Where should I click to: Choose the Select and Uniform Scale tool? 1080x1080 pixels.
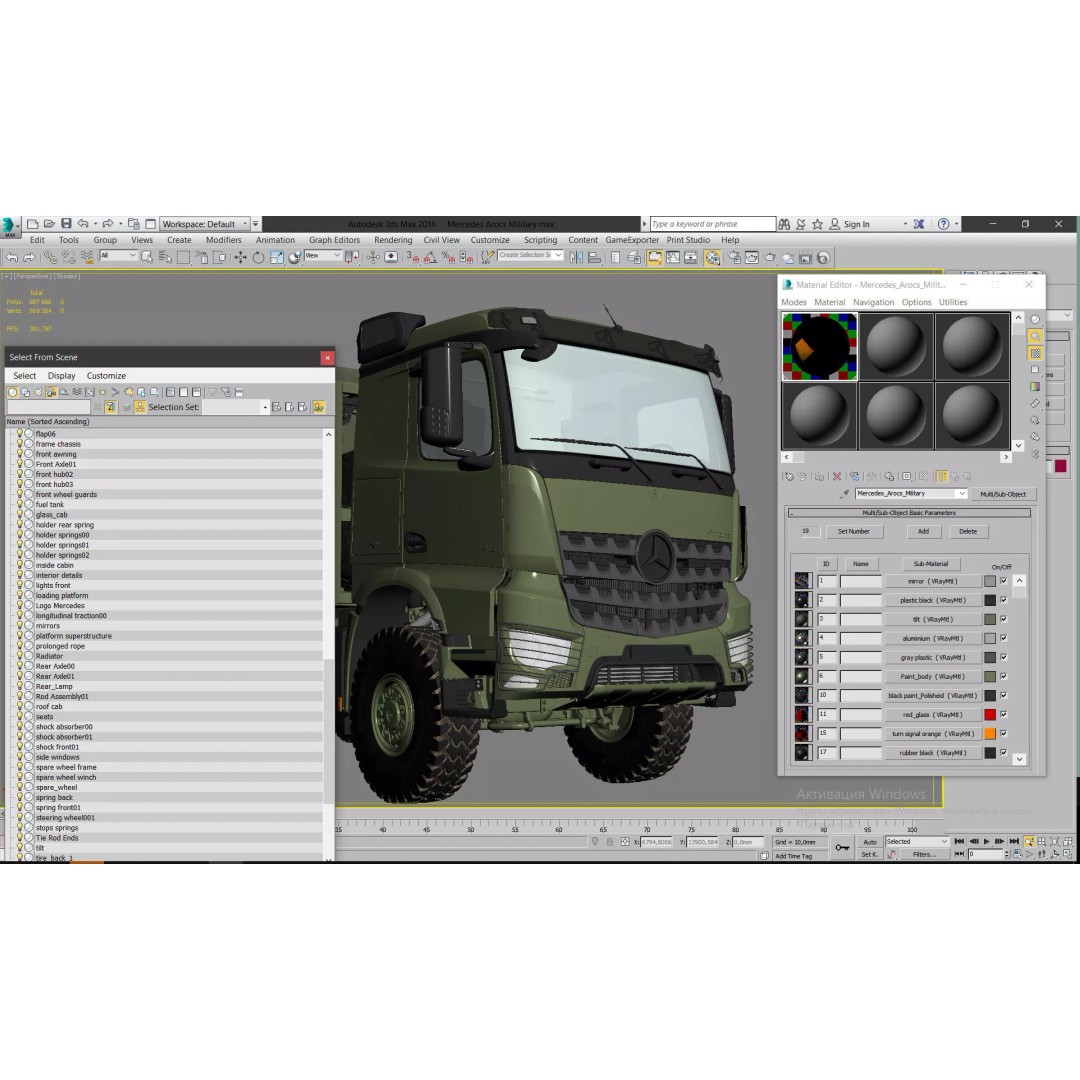click(277, 258)
